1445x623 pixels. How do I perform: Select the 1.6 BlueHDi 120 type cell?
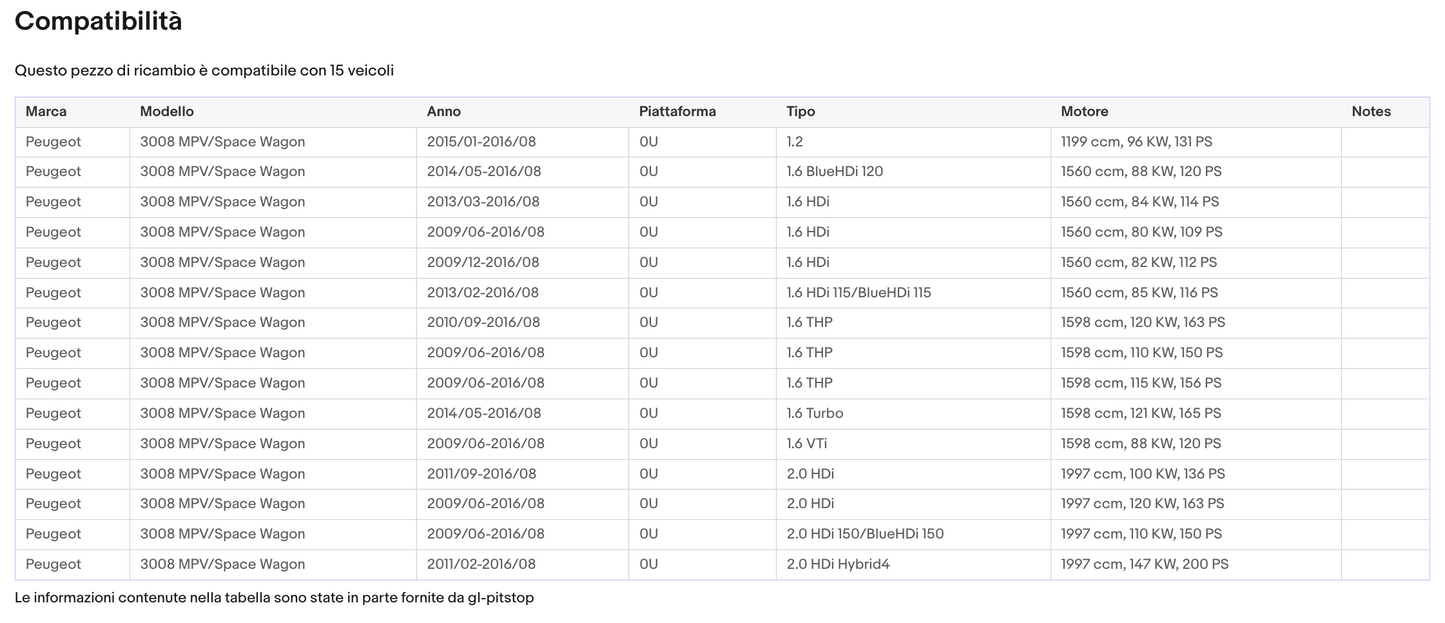coord(834,172)
